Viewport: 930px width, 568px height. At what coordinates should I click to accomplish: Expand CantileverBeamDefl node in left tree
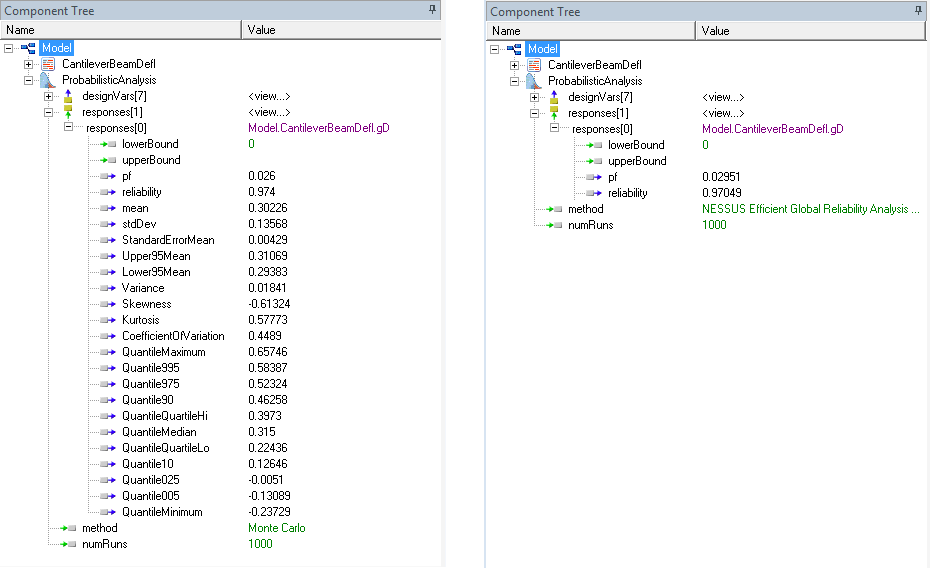click(x=29, y=64)
